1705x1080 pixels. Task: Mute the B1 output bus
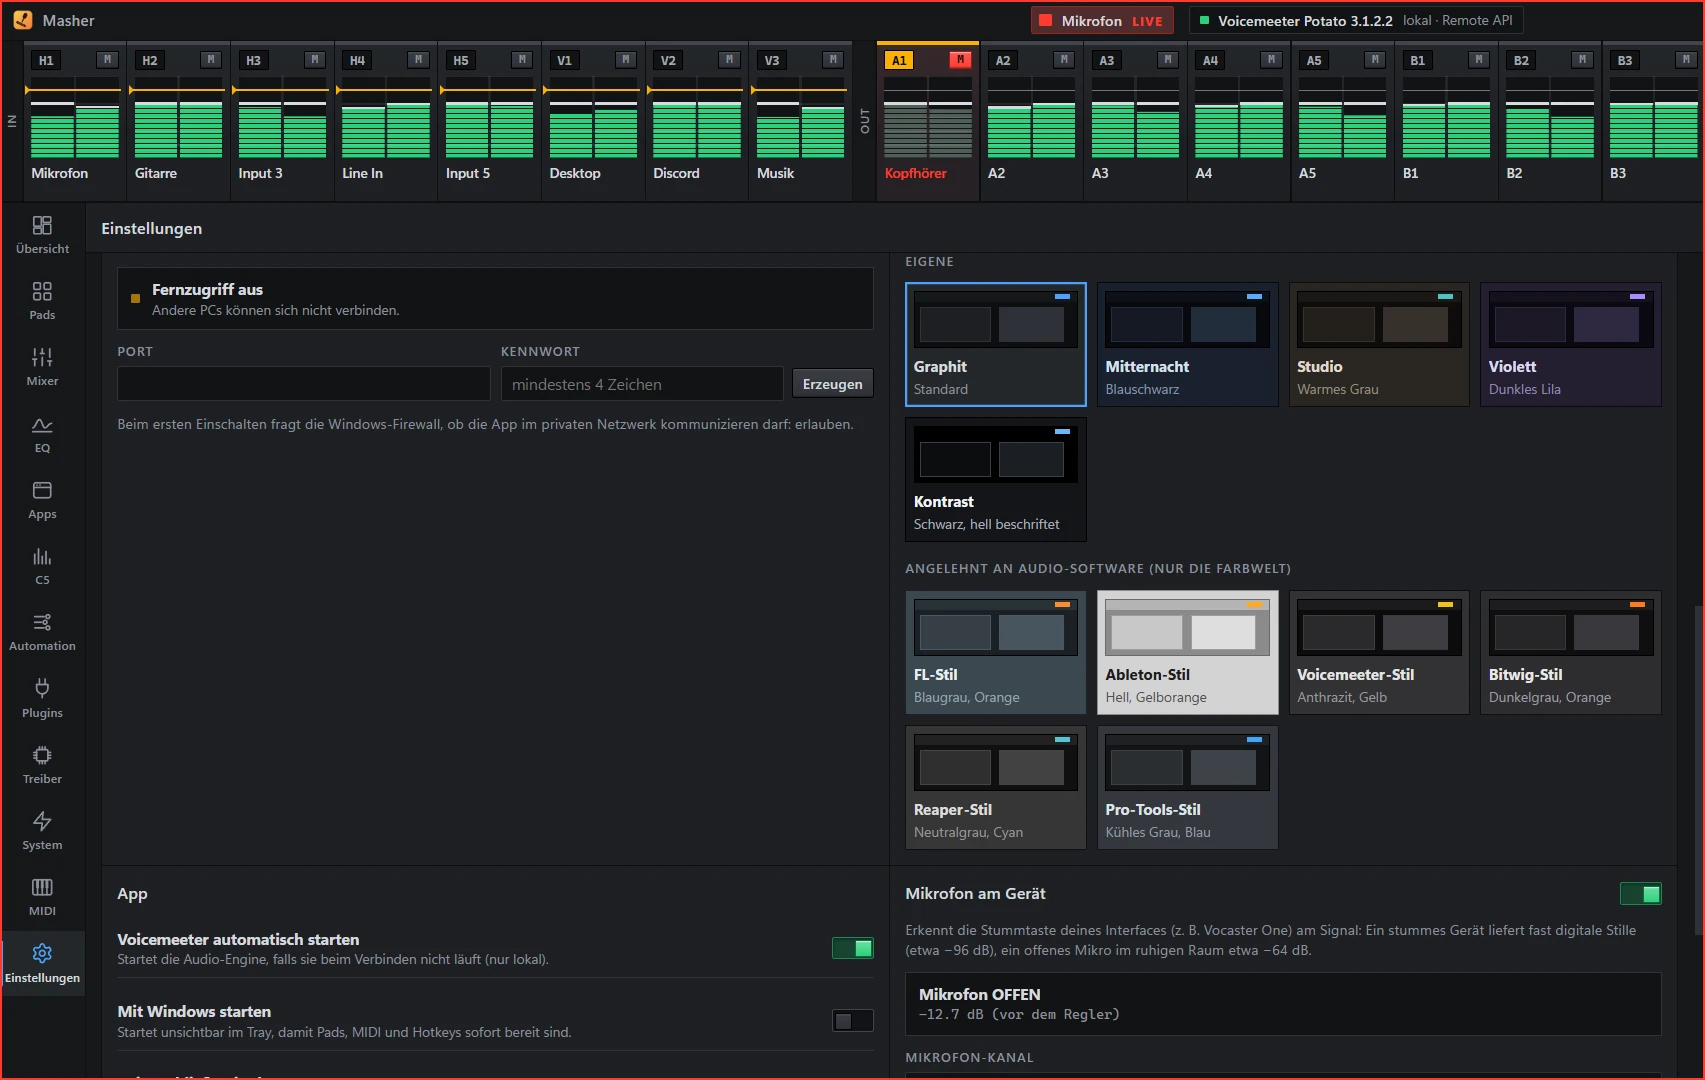[x=1479, y=60]
